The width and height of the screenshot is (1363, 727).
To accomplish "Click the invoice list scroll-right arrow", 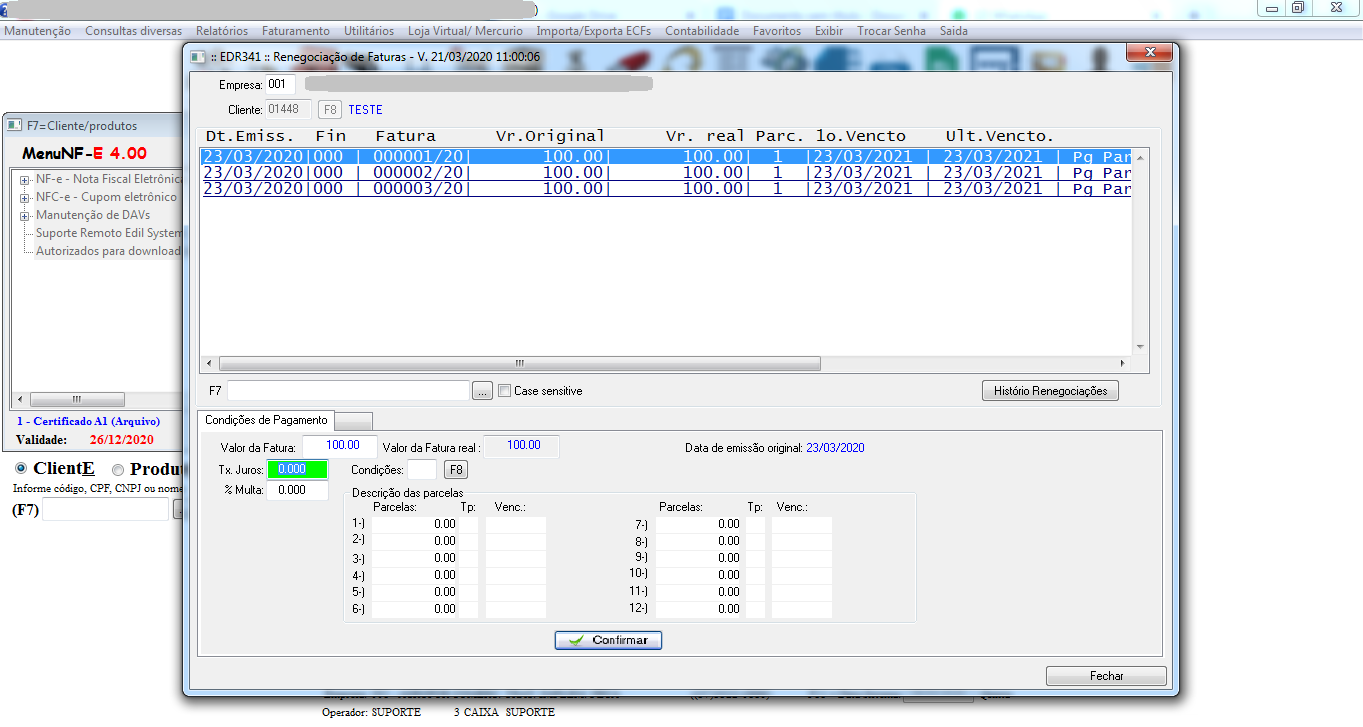I will click(1122, 364).
